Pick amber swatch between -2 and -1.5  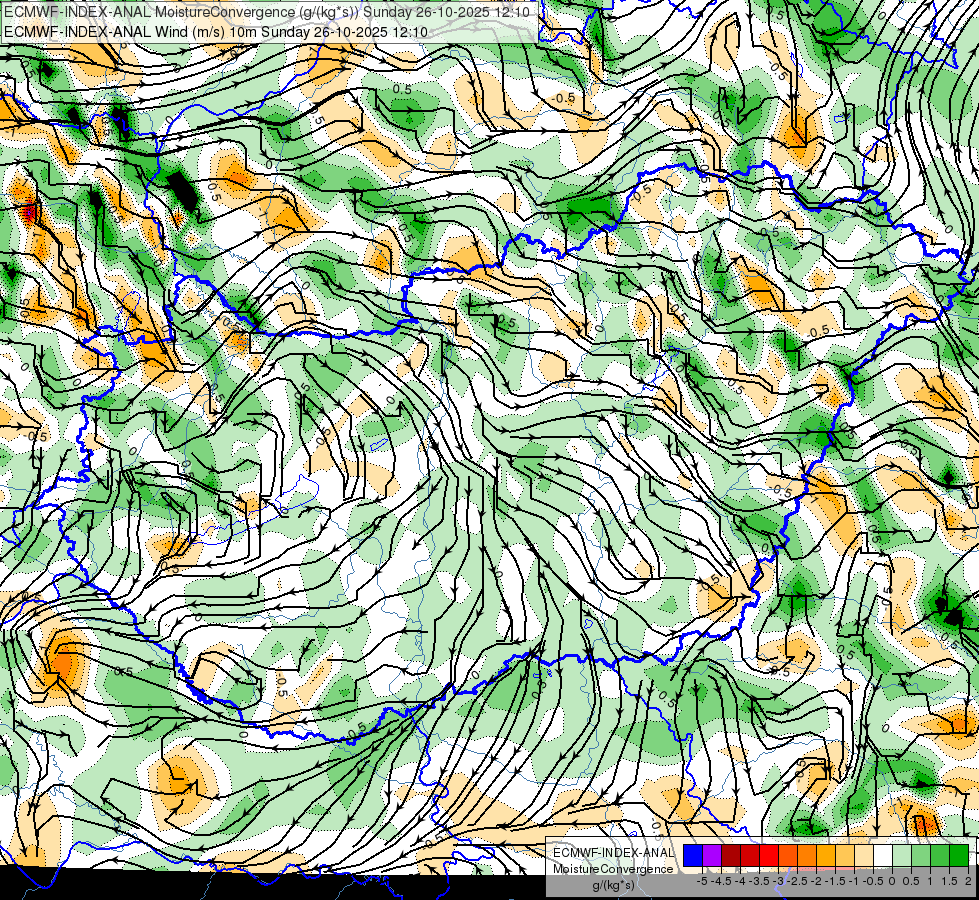click(826, 855)
